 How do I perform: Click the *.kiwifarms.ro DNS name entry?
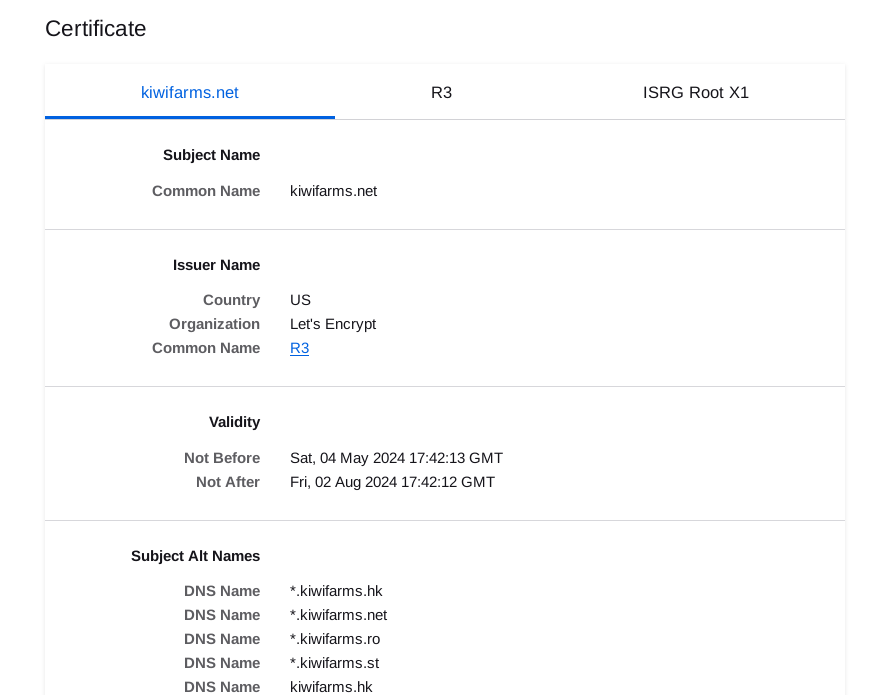[x=335, y=639]
